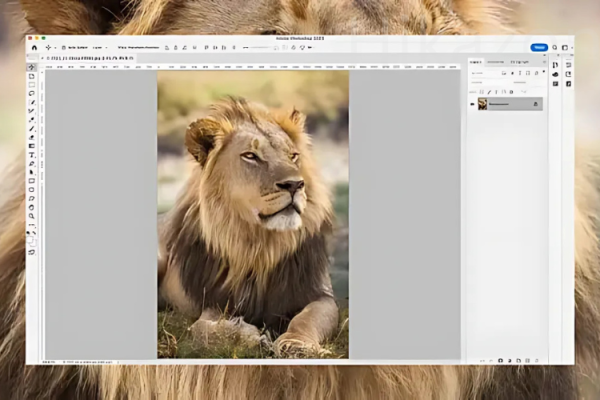The width and height of the screenshot is (600, 400).
Task: Select the Move tool in the toolbar
Action: [x=32, y=67]
